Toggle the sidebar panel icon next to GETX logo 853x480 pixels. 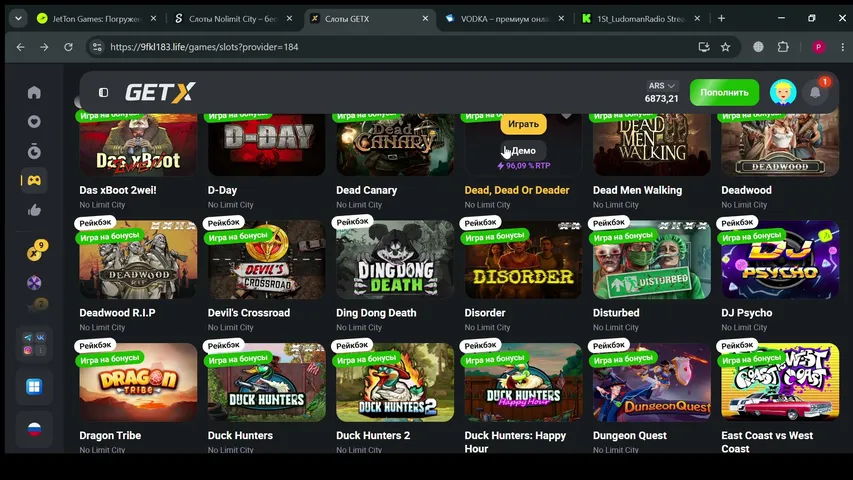103,93
